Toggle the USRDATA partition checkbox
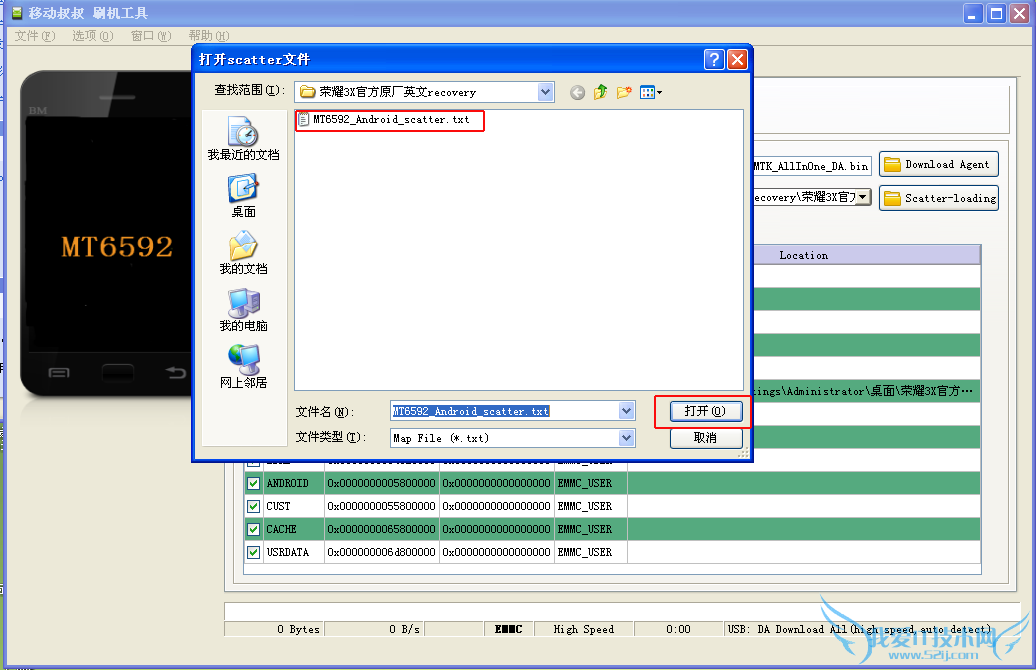Screen dimensions: 1036x670 click(x=253, y=552)
